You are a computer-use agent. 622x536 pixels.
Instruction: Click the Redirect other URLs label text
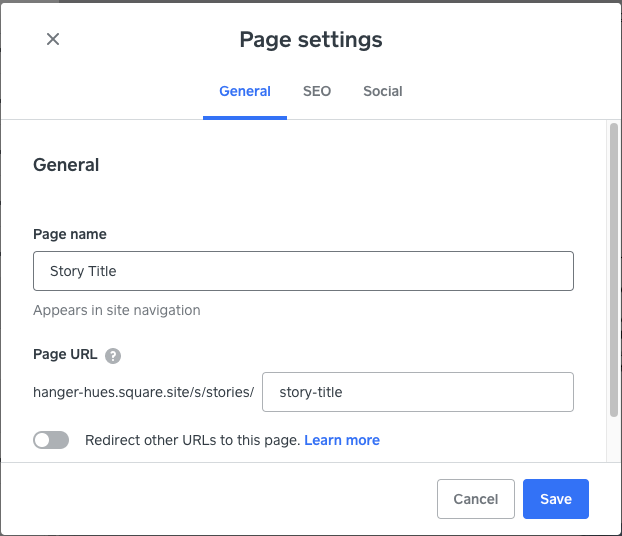point(192,440)
